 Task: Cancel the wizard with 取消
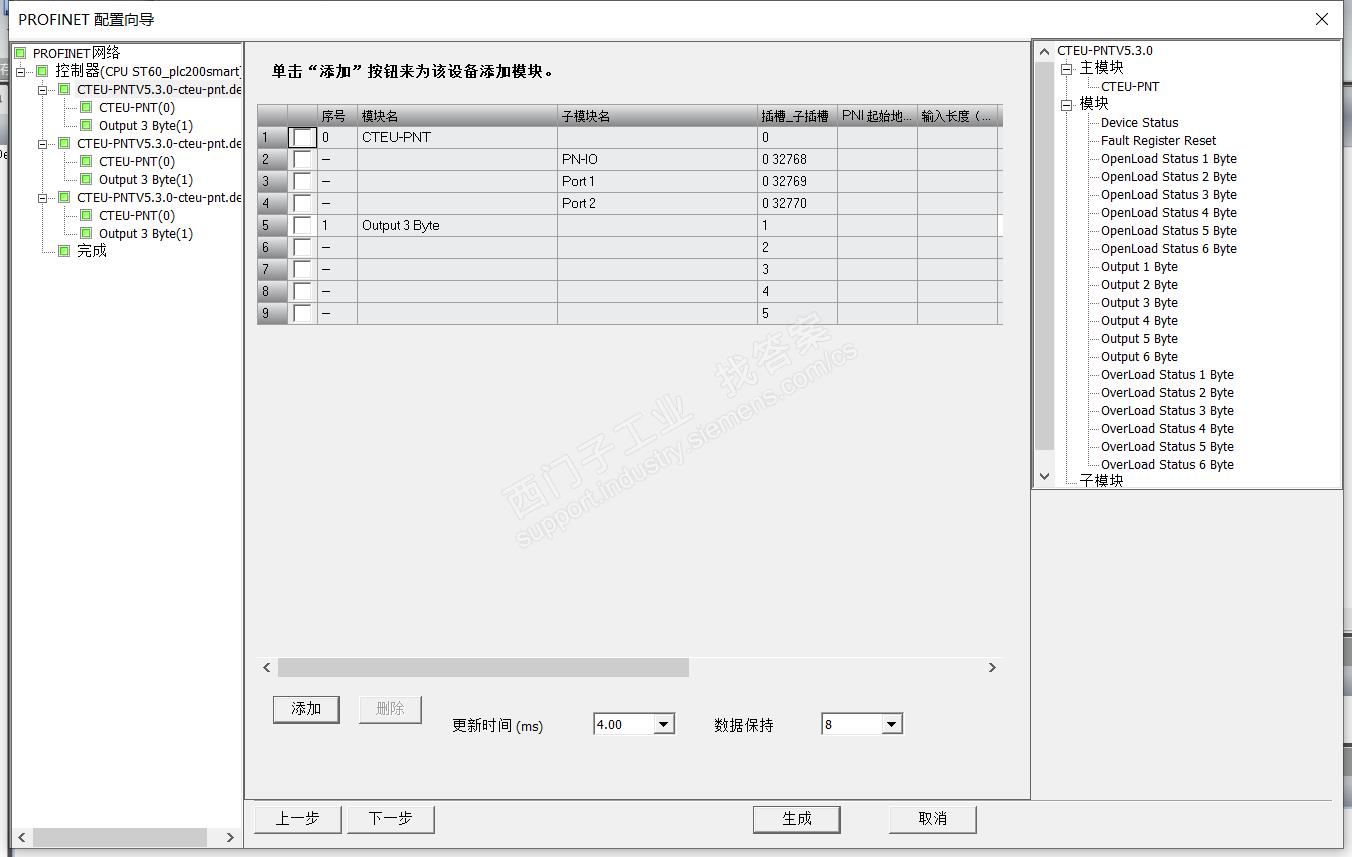coord(933,819)
